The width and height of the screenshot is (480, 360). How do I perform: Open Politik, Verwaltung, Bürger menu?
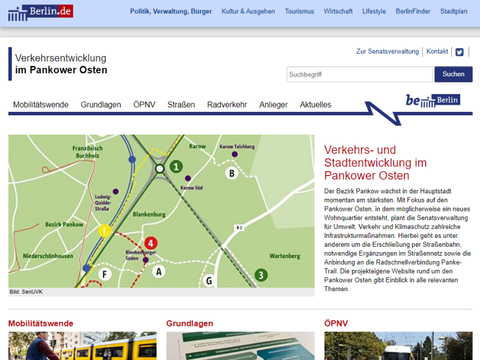171,11
